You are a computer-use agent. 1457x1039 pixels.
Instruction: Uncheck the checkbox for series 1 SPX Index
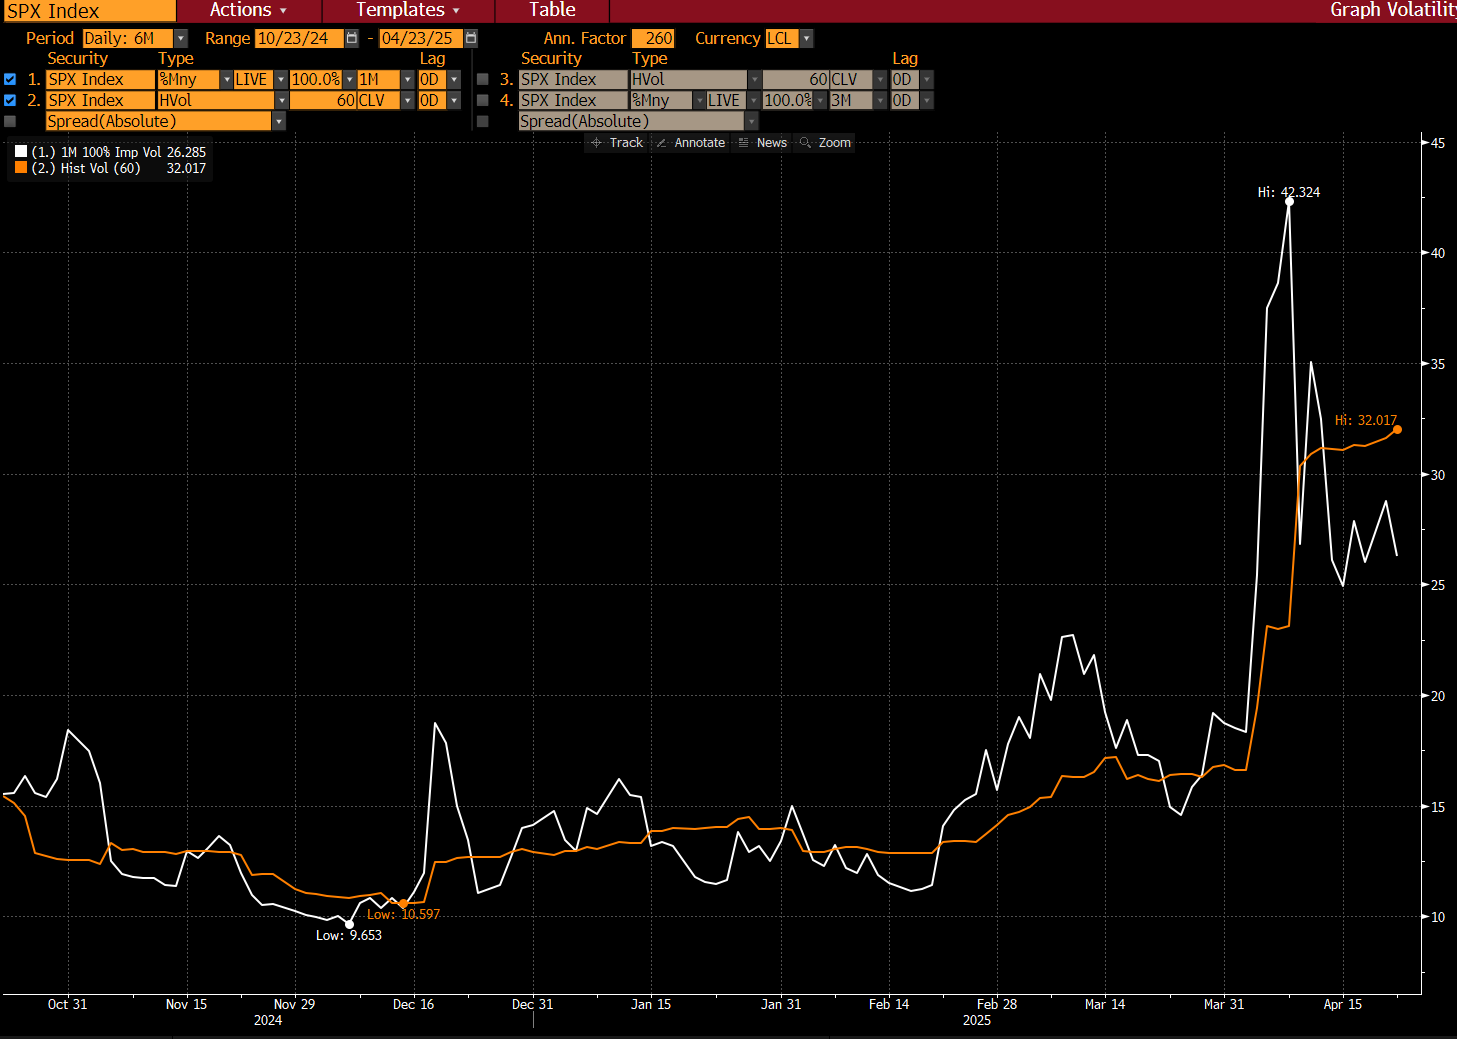click(10, 79)
